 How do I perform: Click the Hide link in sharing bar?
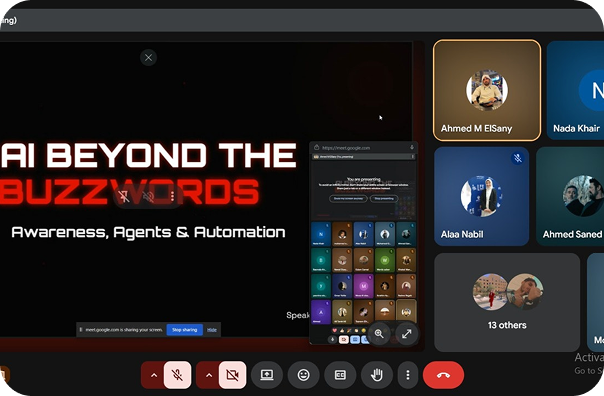coord(212,330)
